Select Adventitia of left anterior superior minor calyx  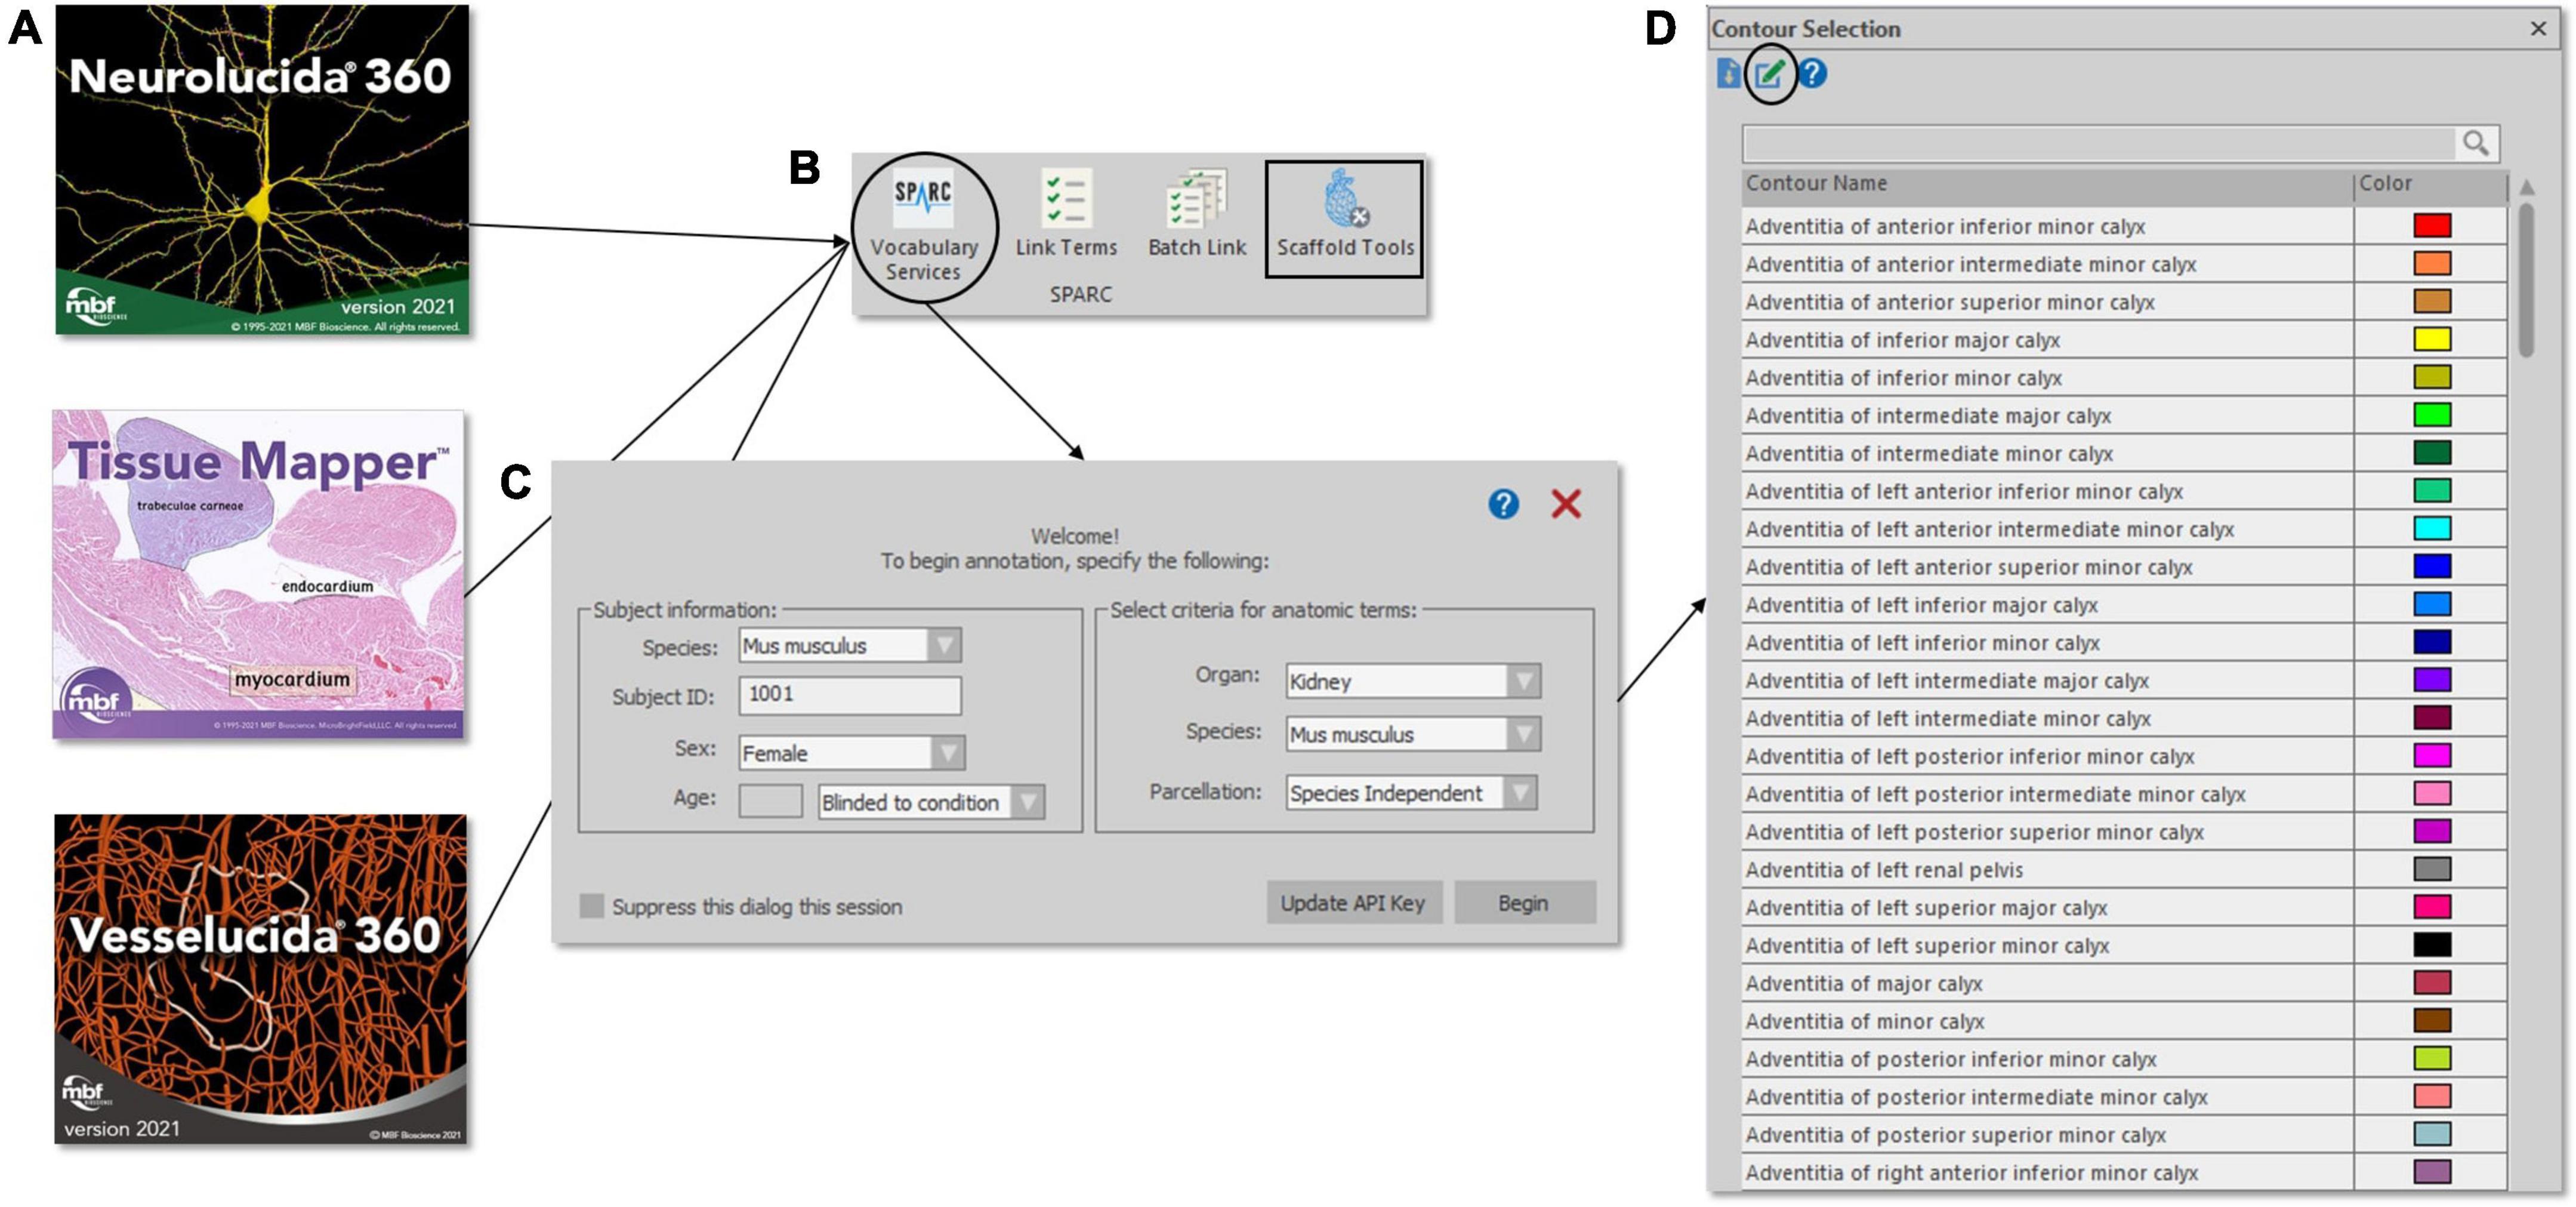coord(2124,567)
